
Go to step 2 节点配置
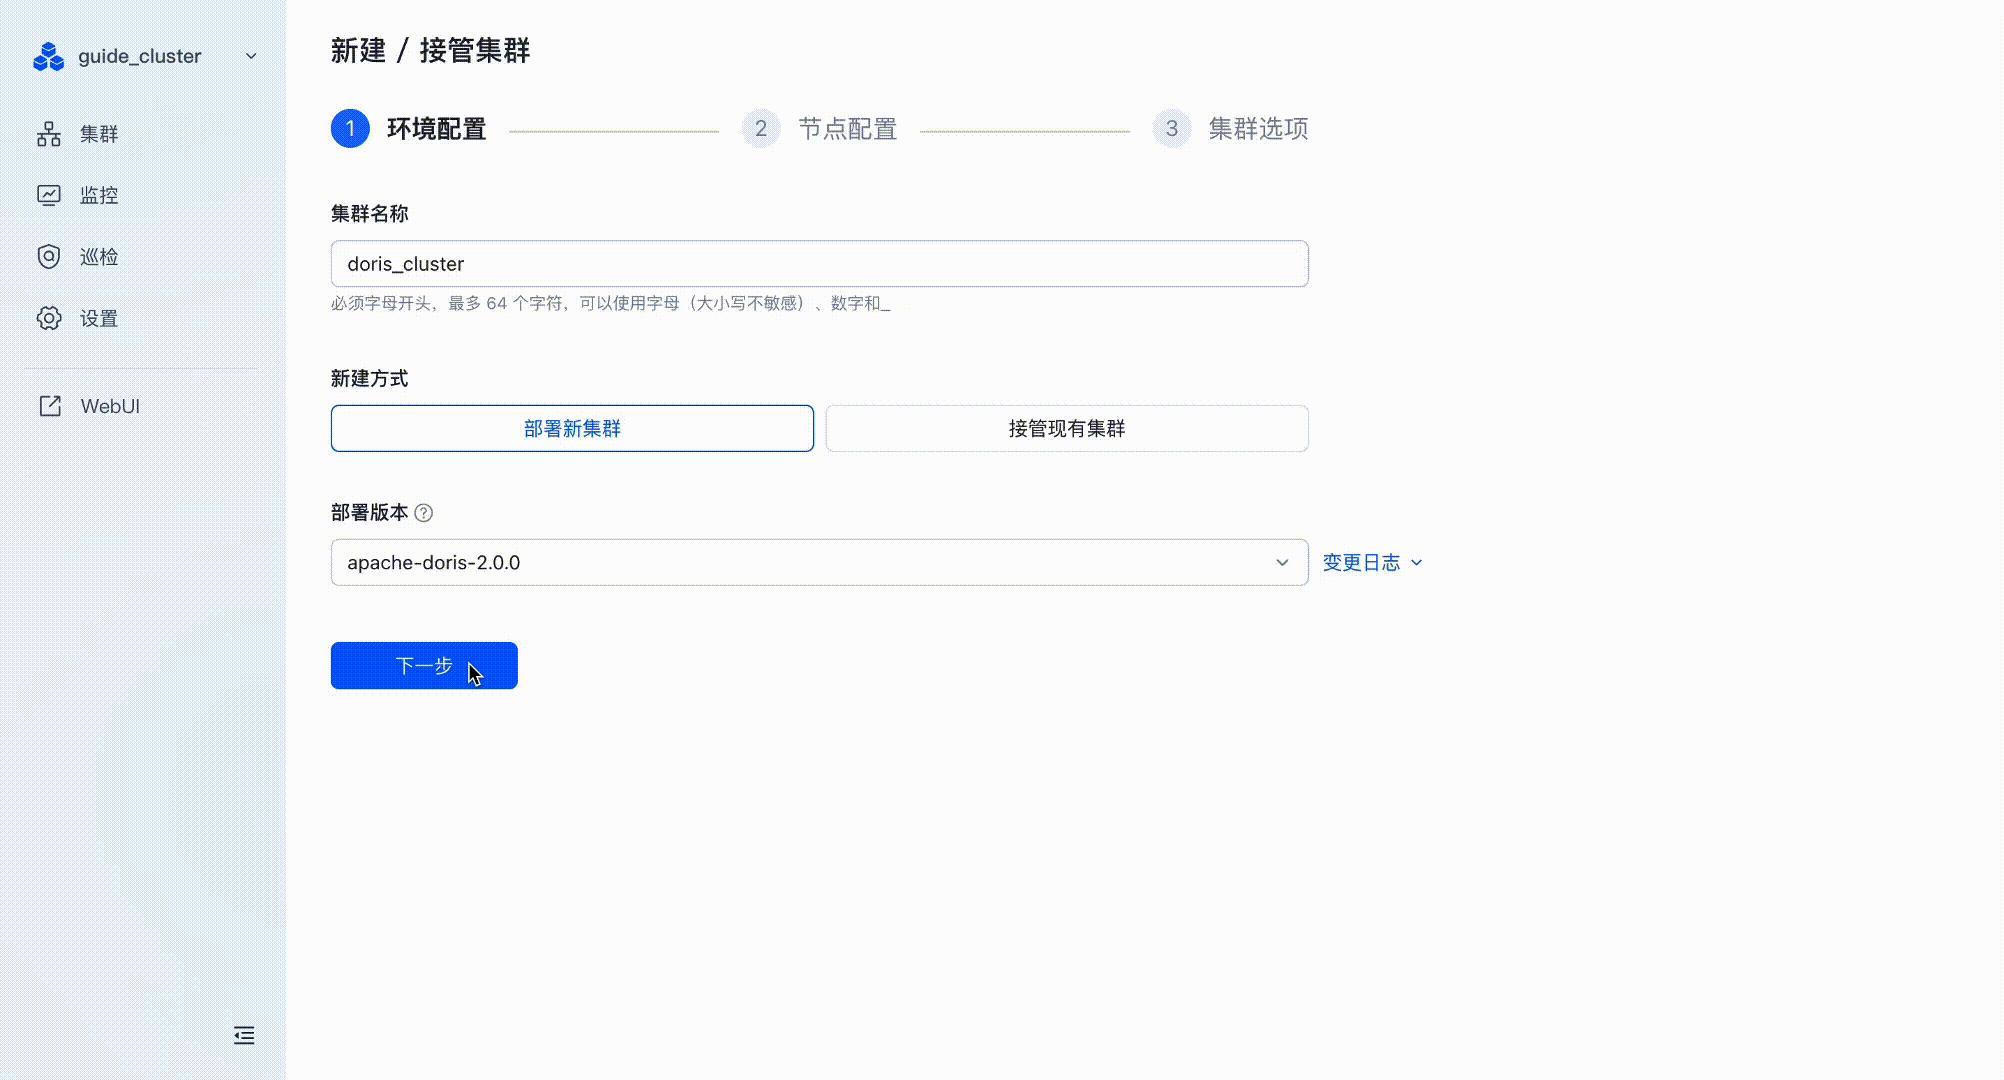point(760,128)
